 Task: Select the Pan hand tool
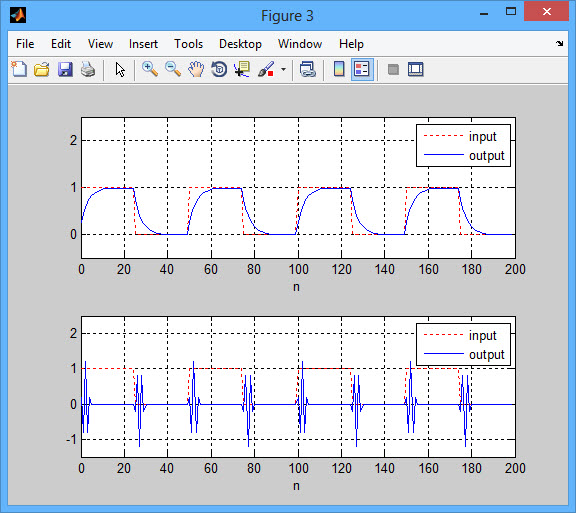[196, 69]
